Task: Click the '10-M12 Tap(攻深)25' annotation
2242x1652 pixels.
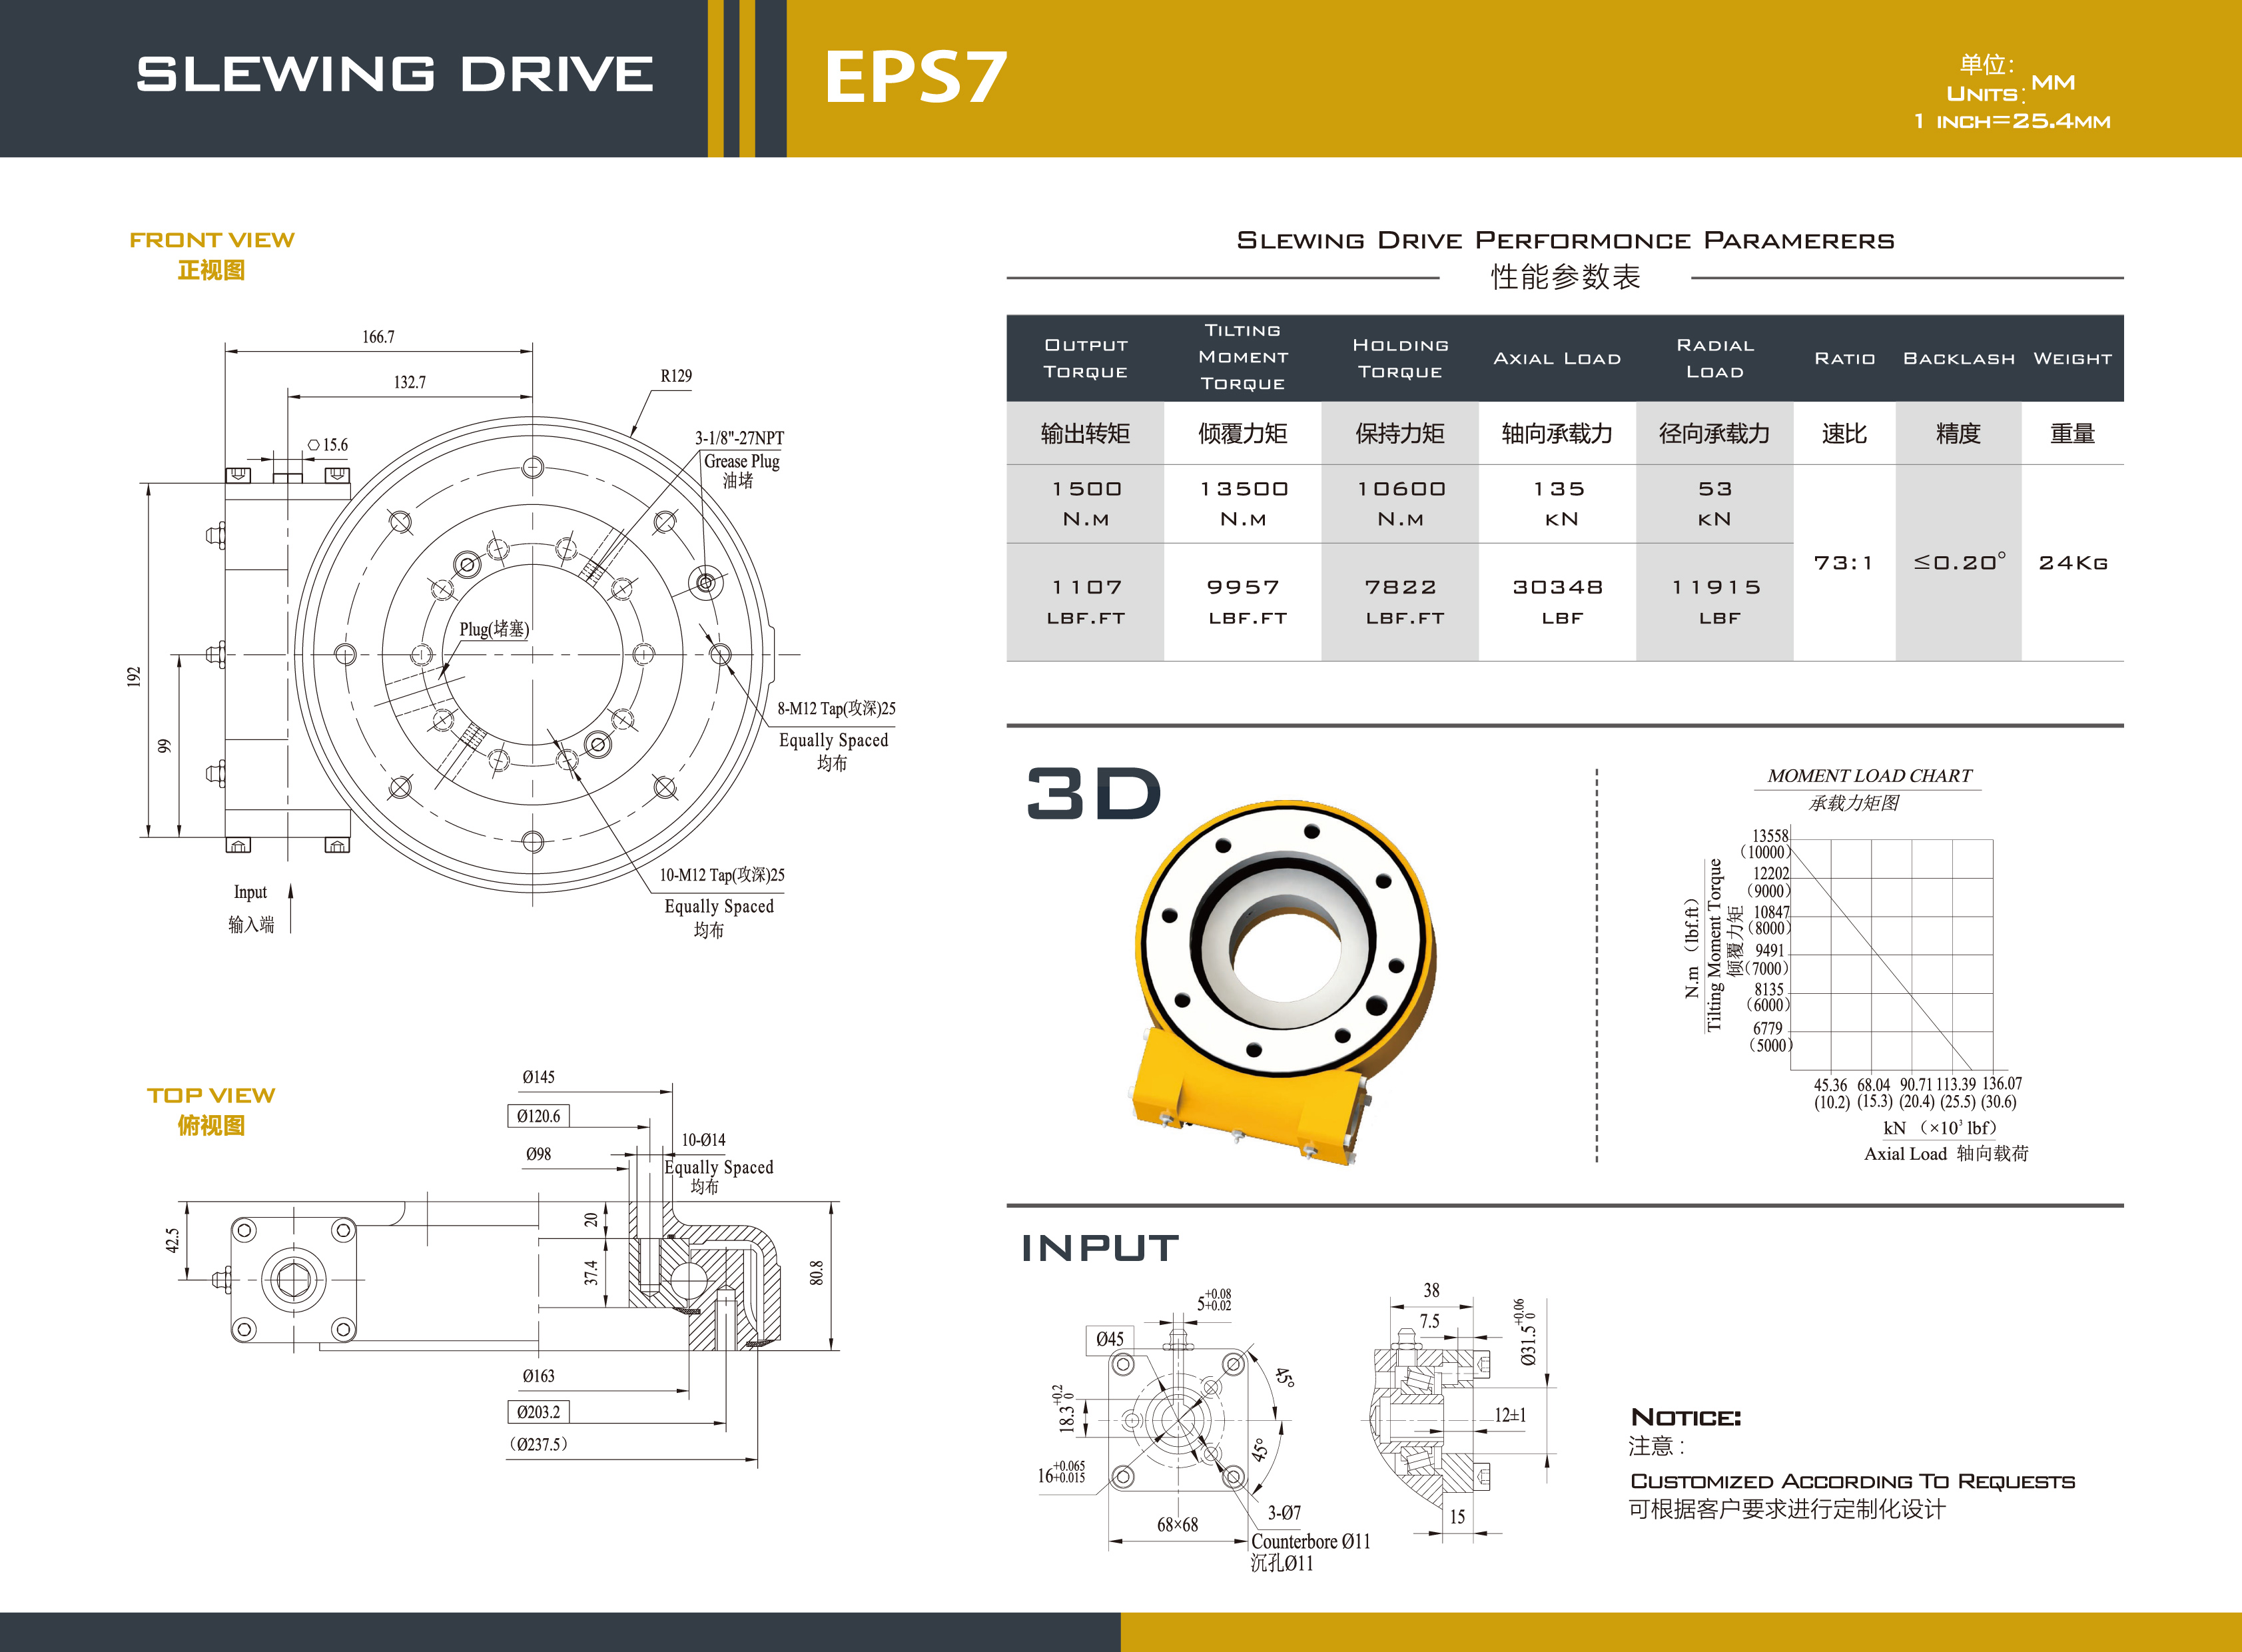Action: tap(721, 875)
